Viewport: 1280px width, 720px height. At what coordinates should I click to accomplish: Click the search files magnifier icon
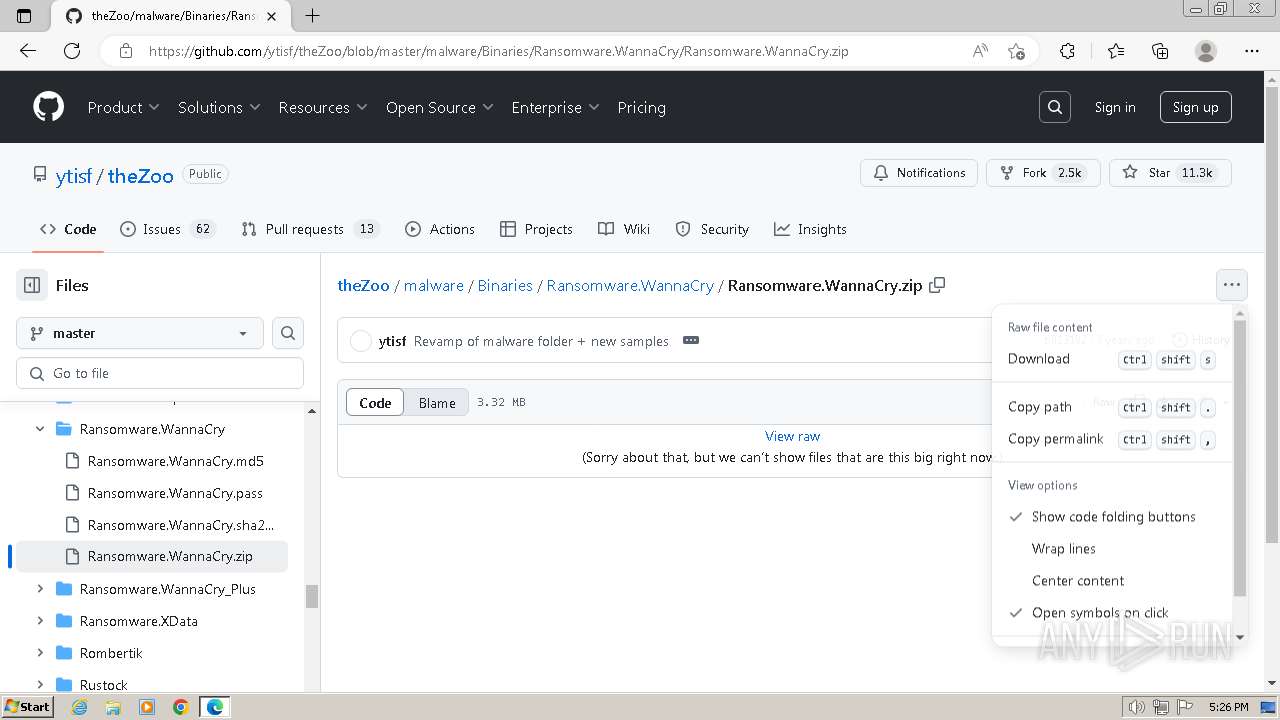point(288,333)
